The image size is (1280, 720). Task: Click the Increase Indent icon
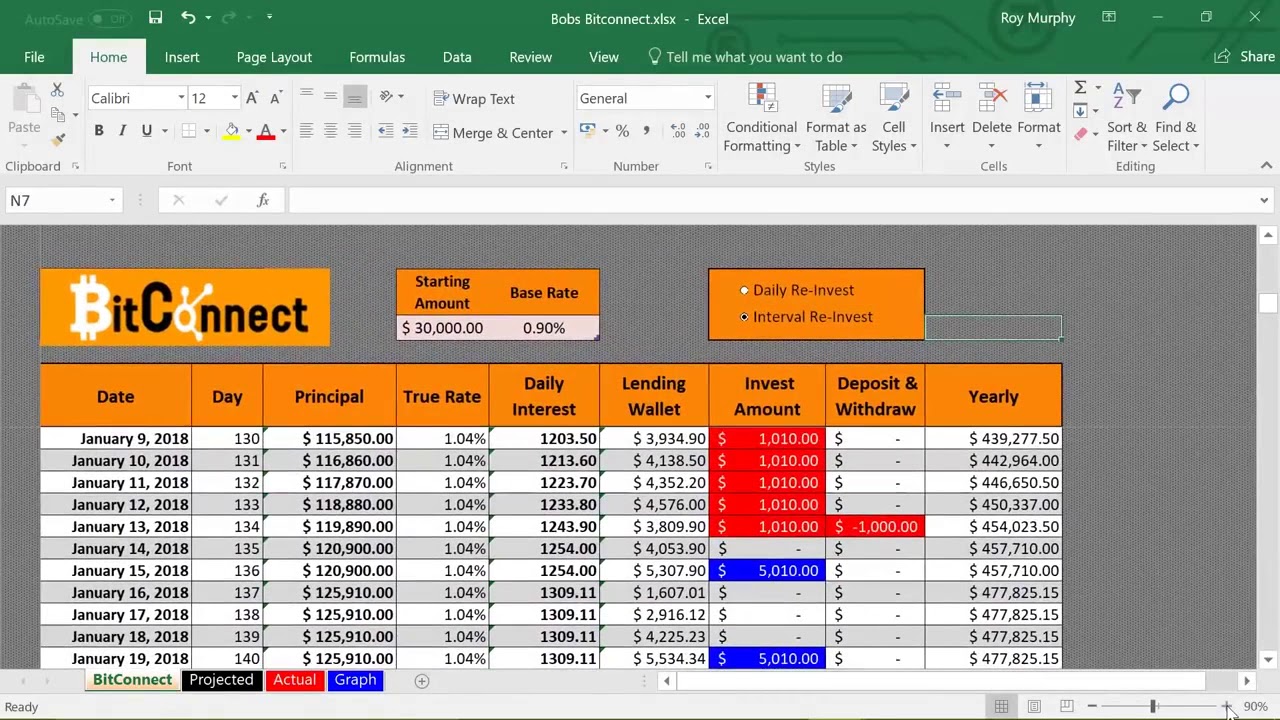(x=410, y=131)
